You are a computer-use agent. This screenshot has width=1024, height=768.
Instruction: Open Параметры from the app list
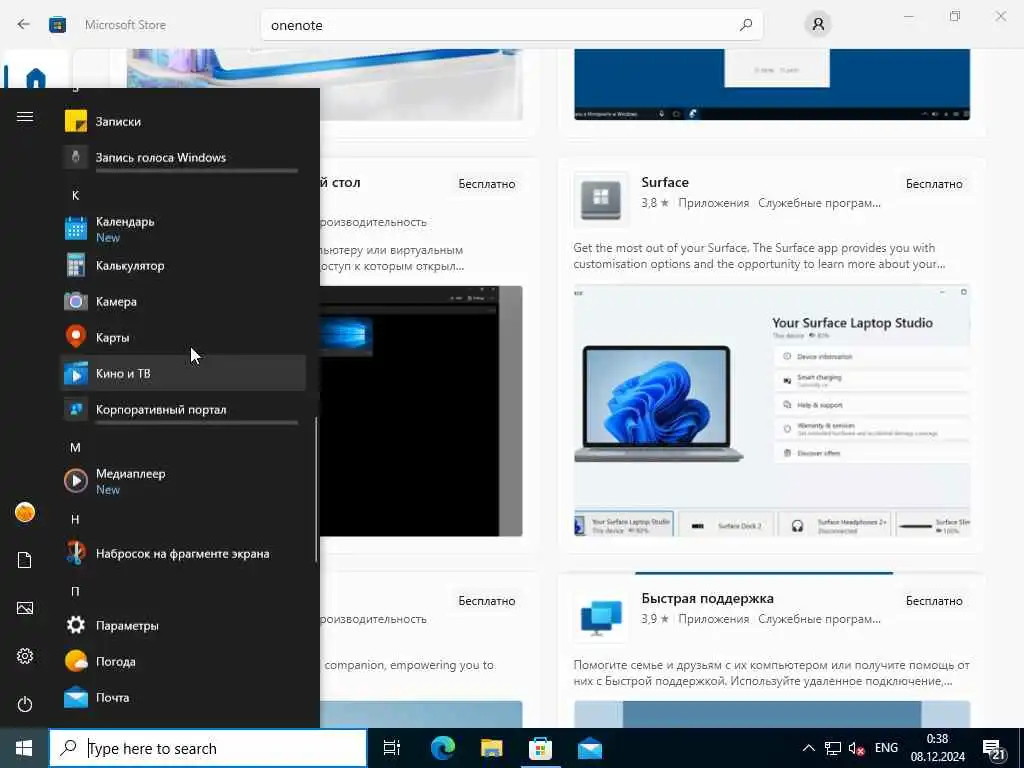pyautogui.click(x=183, y=626)
